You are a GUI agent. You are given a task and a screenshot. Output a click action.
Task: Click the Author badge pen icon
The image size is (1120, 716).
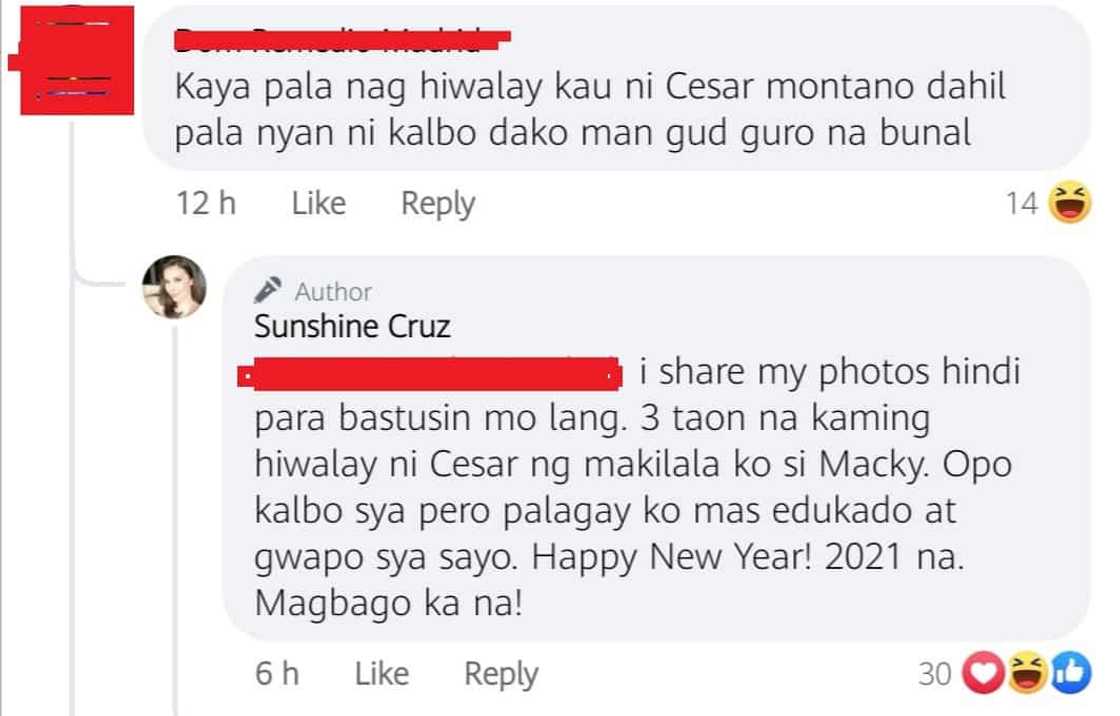point(267,291)
